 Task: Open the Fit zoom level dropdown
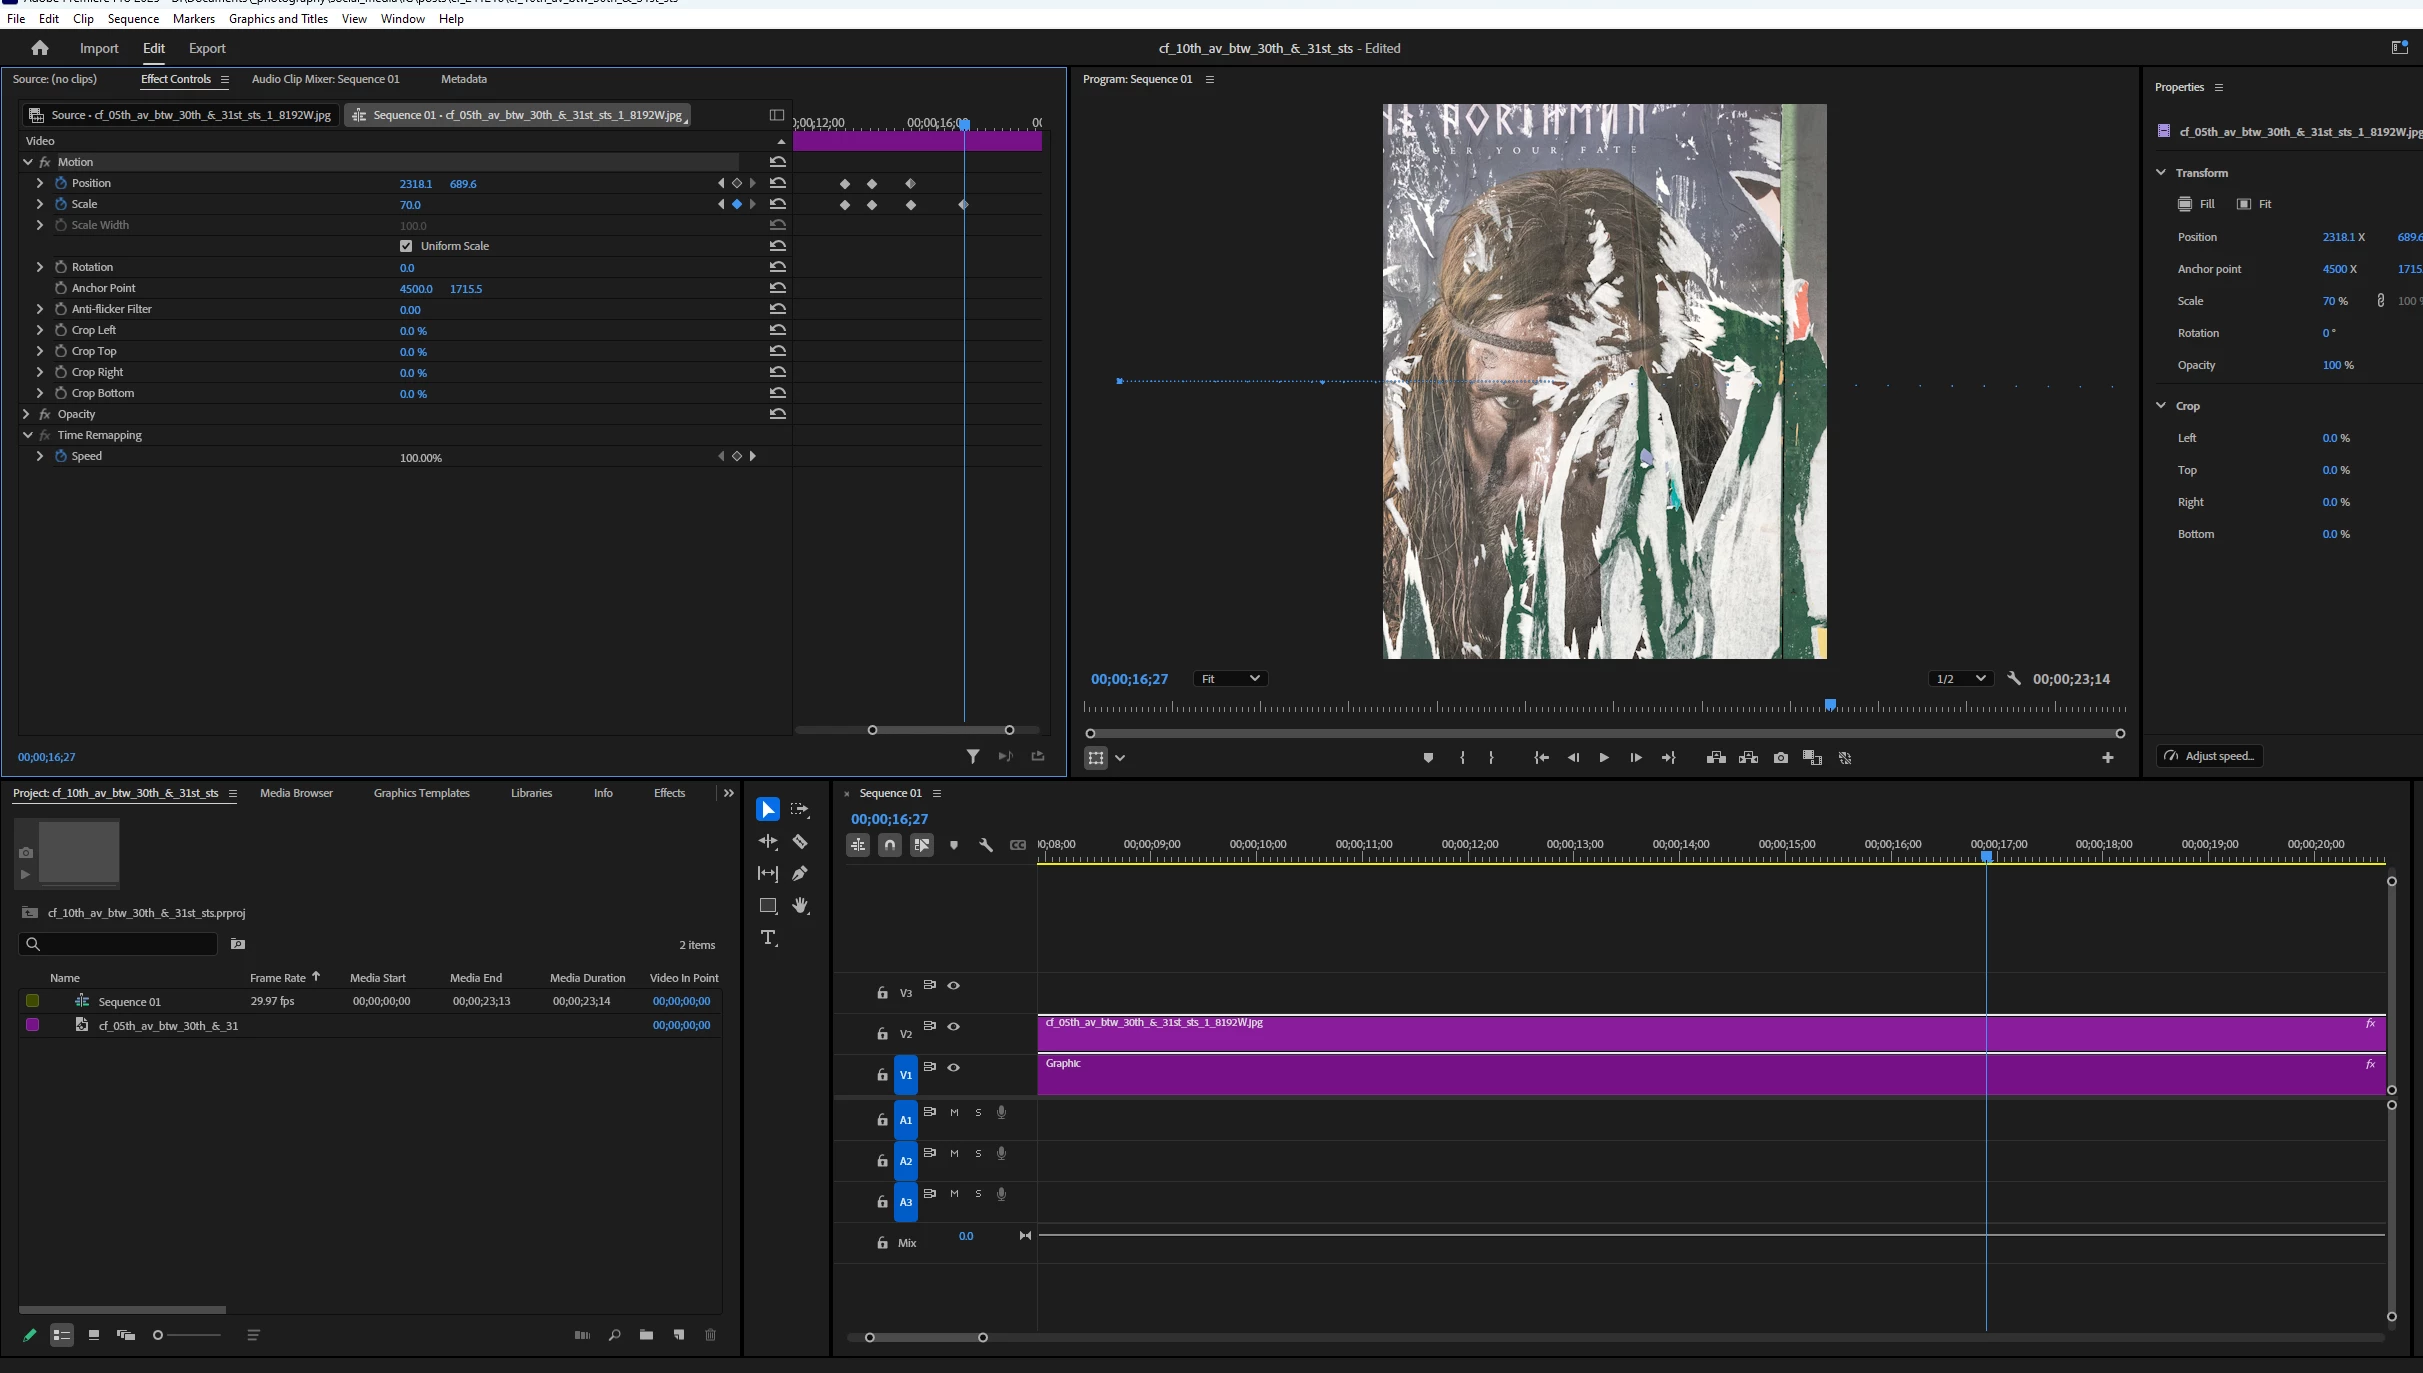pyautogui.click(x=1231, y=679)
